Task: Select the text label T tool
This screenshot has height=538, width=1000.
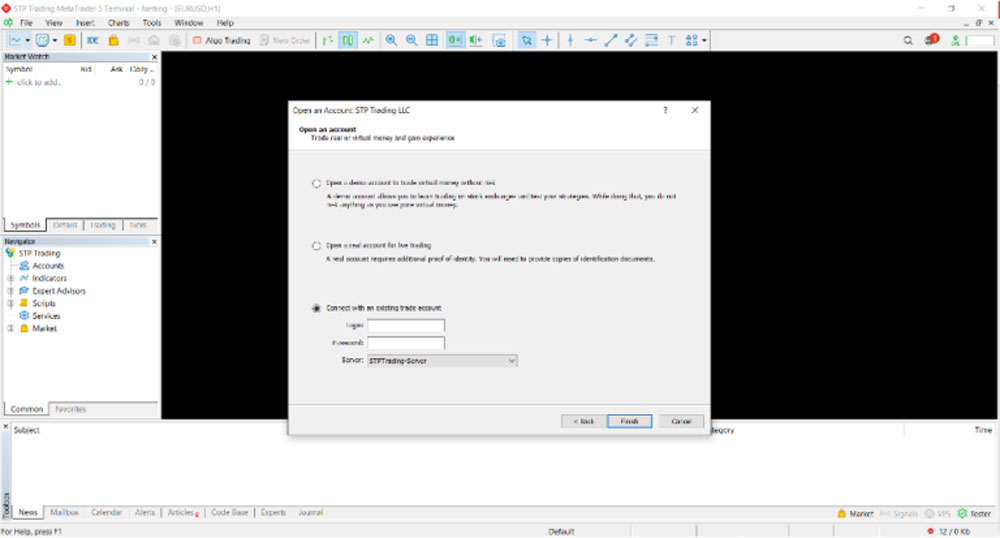Action: (x=672, y=40)
